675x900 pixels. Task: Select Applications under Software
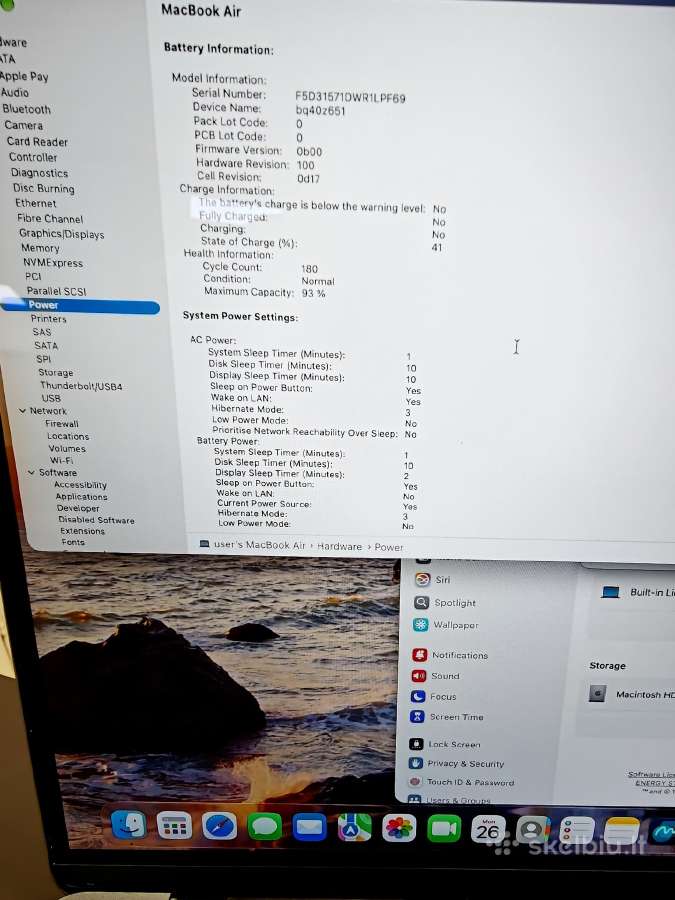(x=81, y=496)
